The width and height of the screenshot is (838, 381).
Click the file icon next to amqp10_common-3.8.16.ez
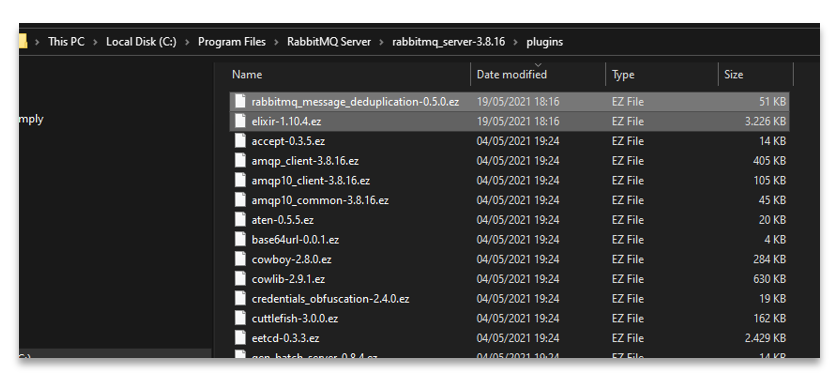(x=241, y=200)
